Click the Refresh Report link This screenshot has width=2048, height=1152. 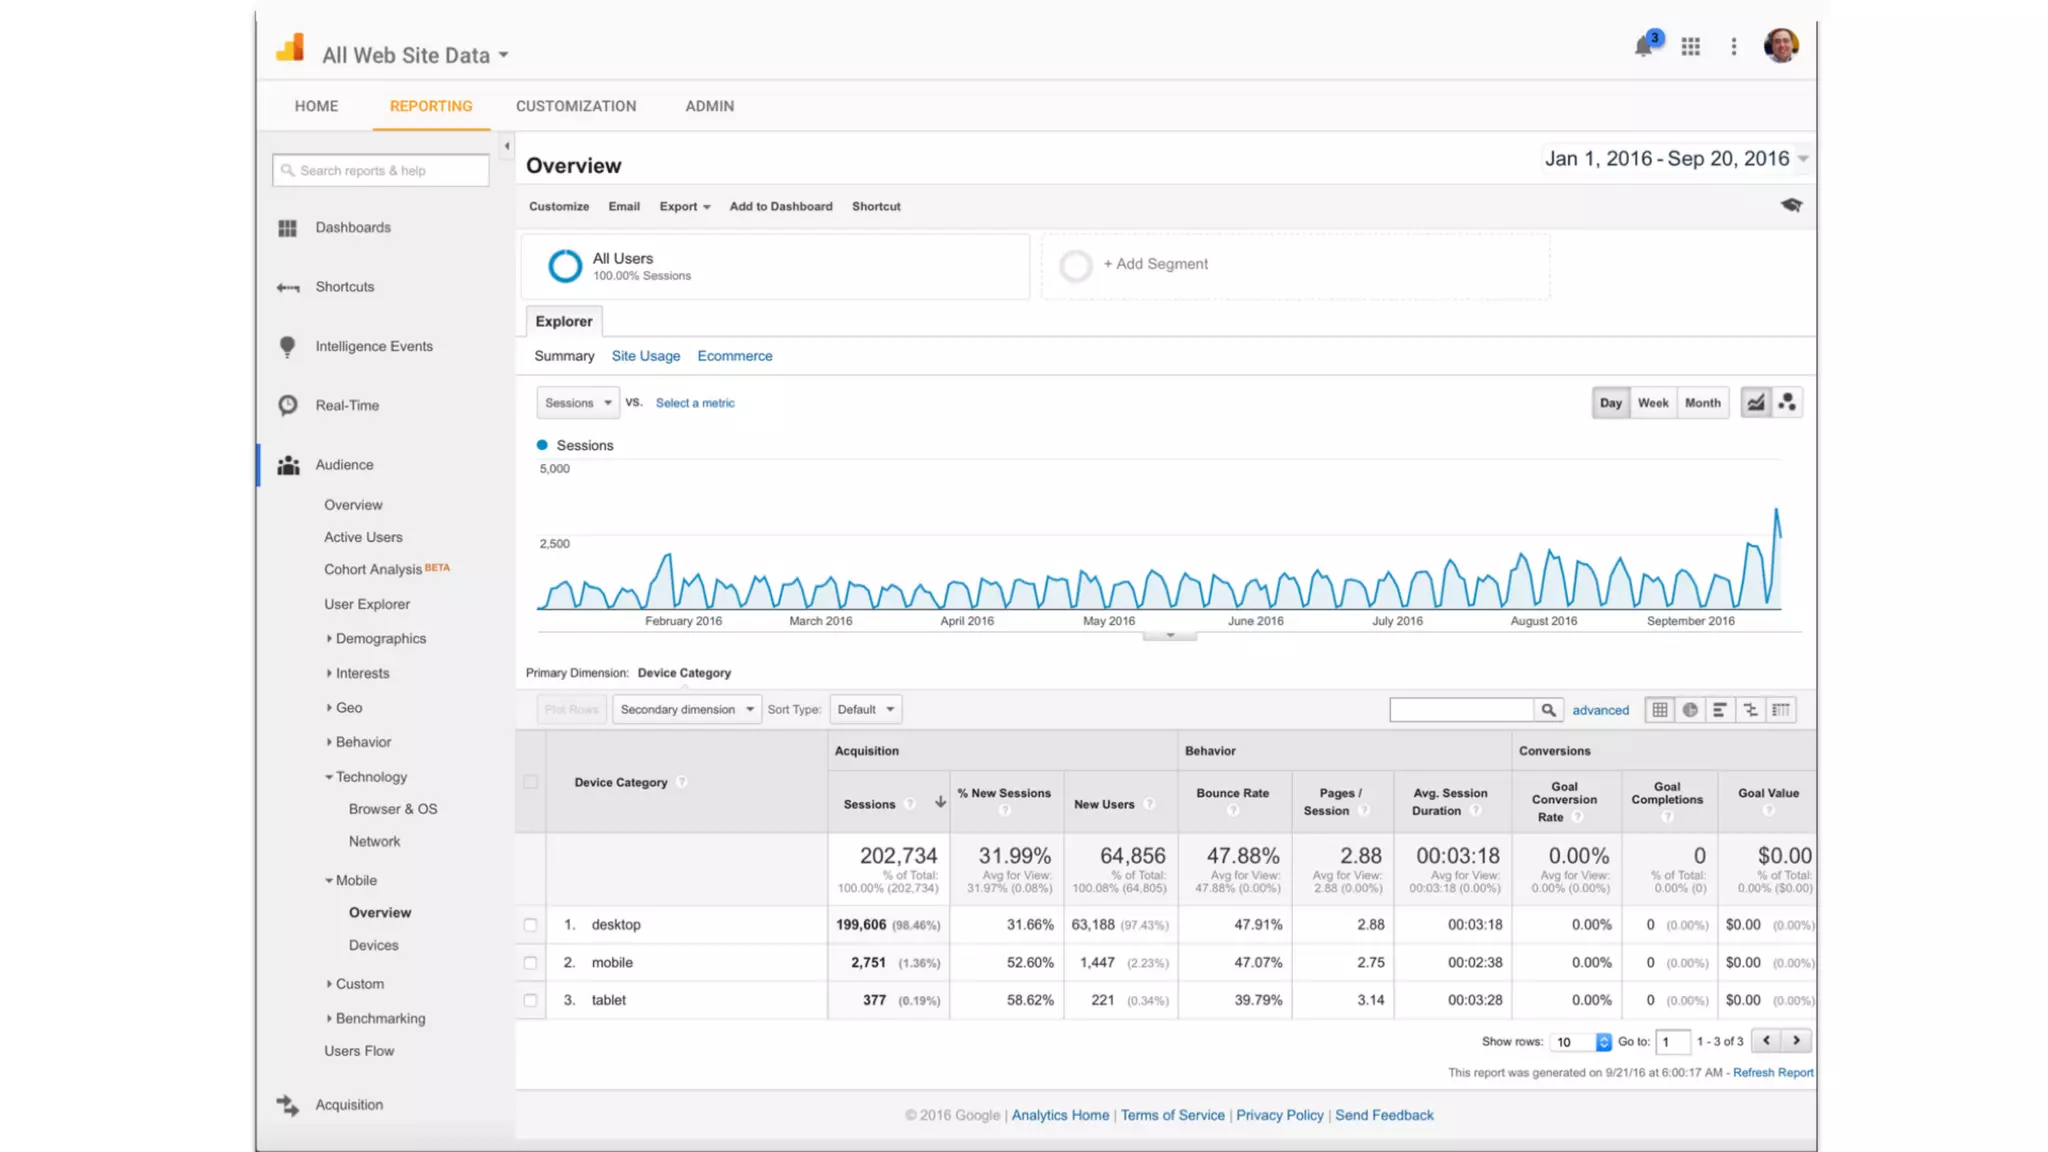[1772, 1073]
